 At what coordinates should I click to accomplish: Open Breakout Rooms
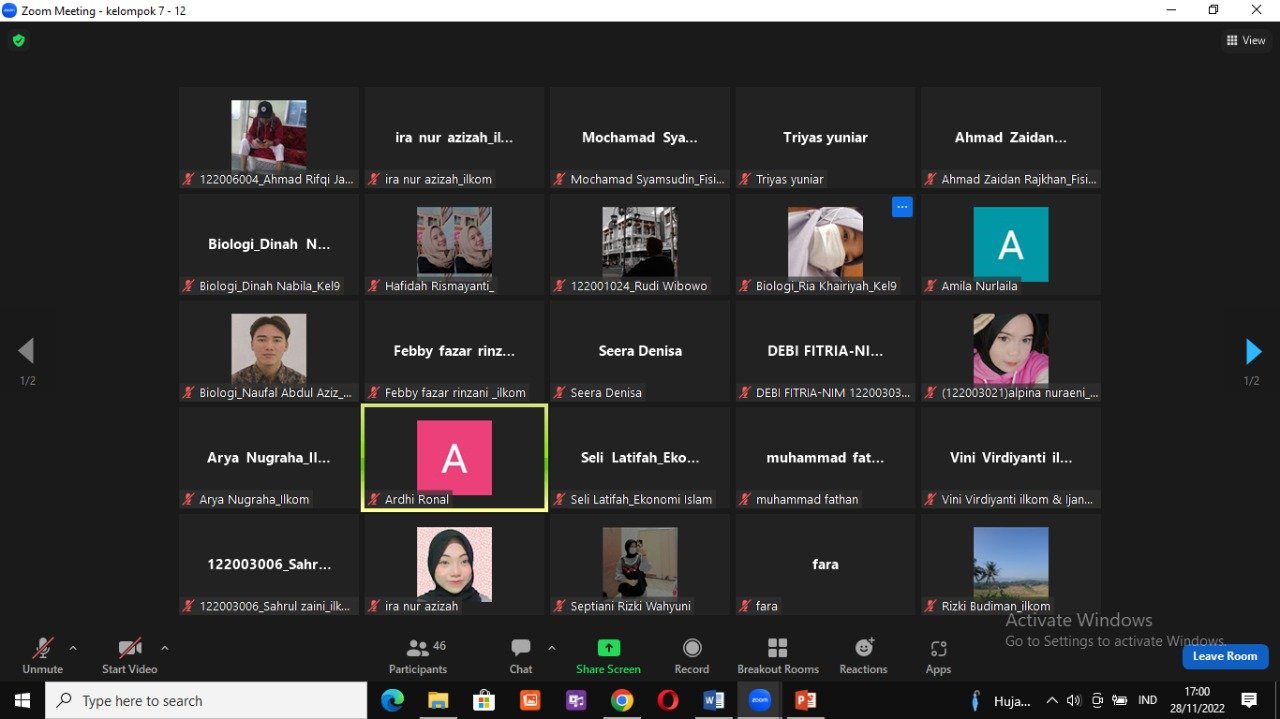point(777,656)
